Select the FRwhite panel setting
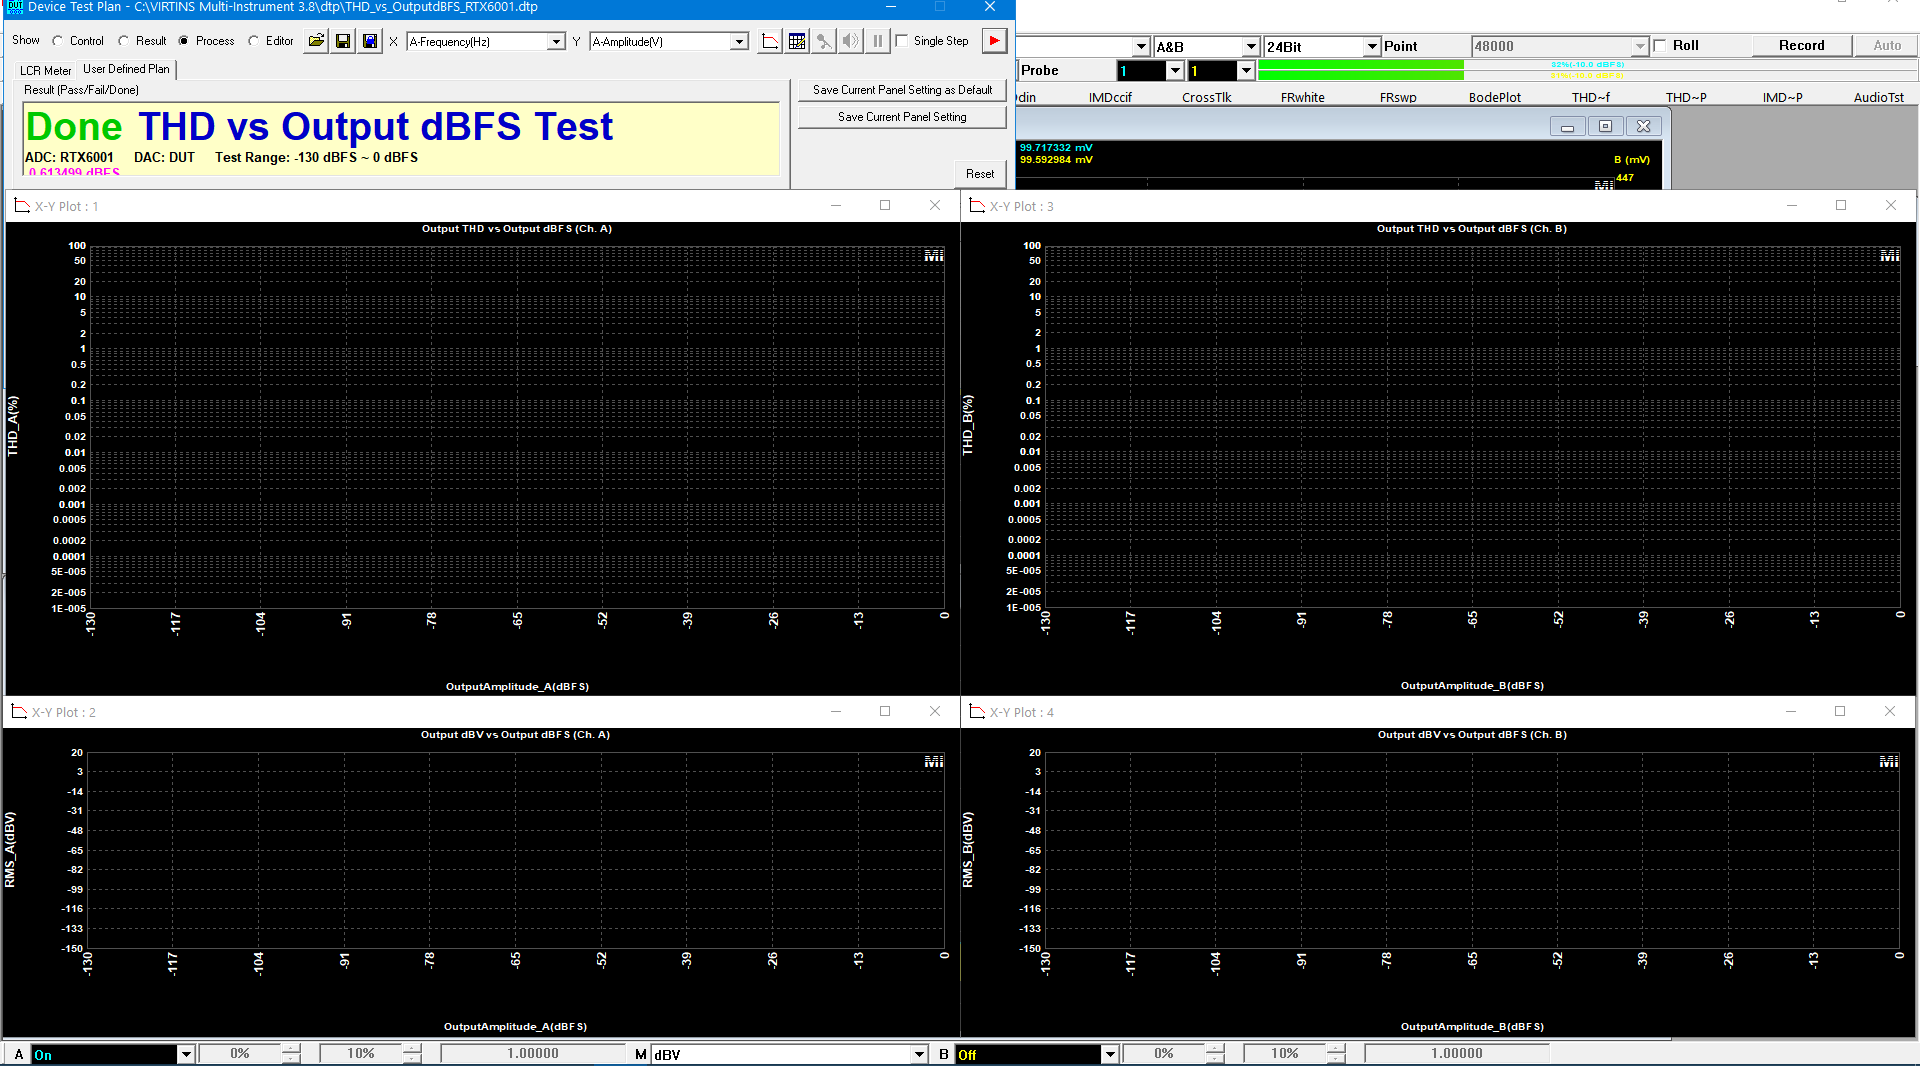 [x=1302, y=97]
